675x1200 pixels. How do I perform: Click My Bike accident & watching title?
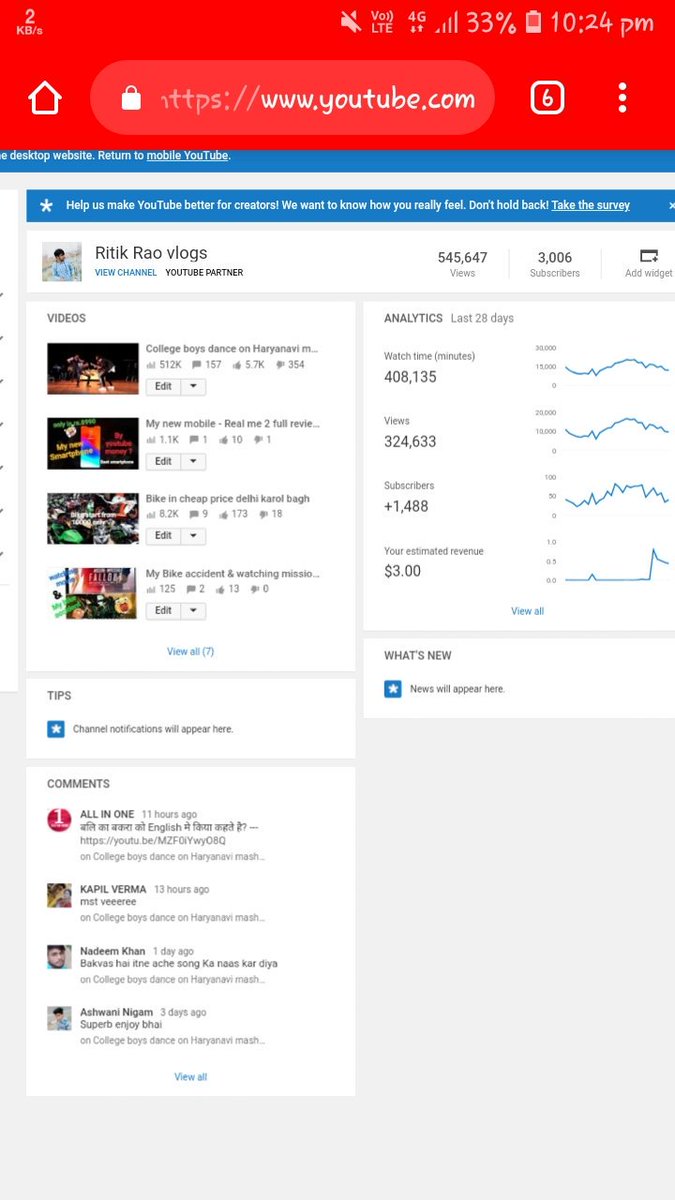pos(233,574)
